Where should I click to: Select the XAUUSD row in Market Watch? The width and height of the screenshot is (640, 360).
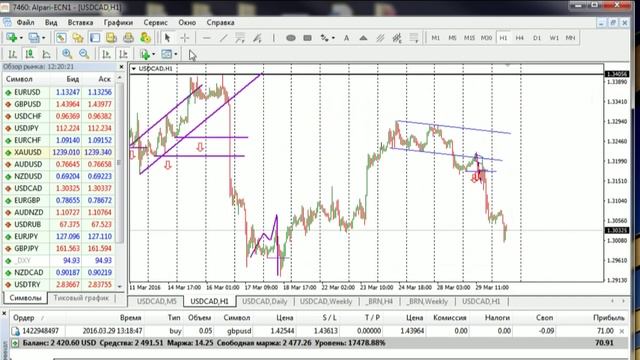(59, 152)
